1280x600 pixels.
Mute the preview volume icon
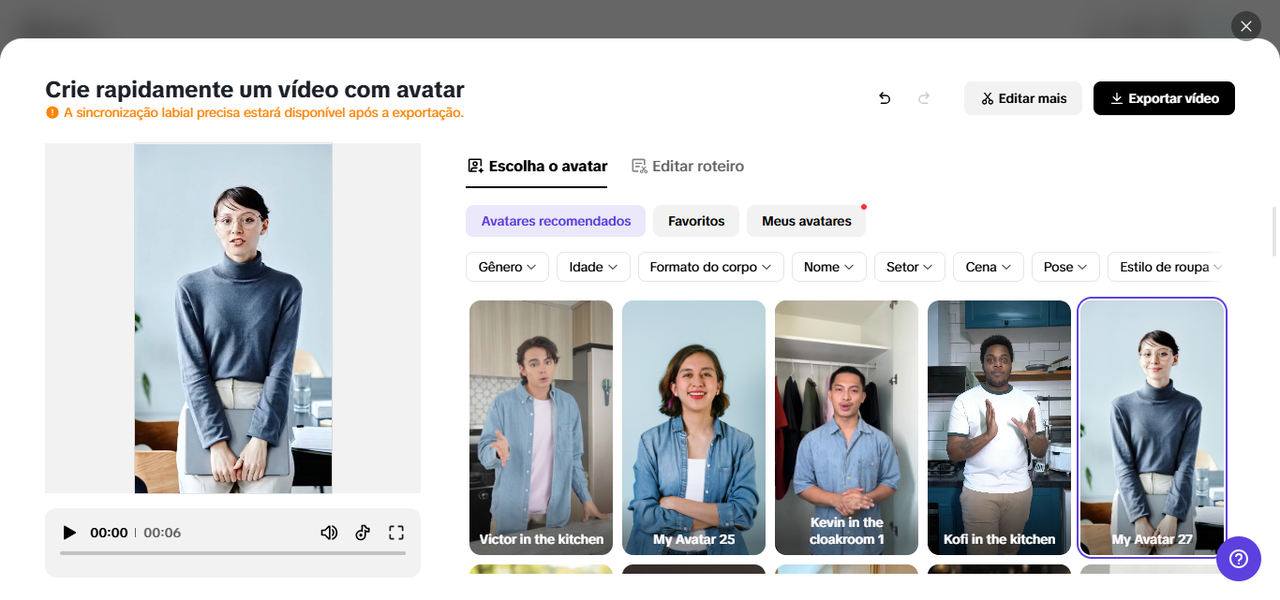pyautogui.click(x=329, y=533)
